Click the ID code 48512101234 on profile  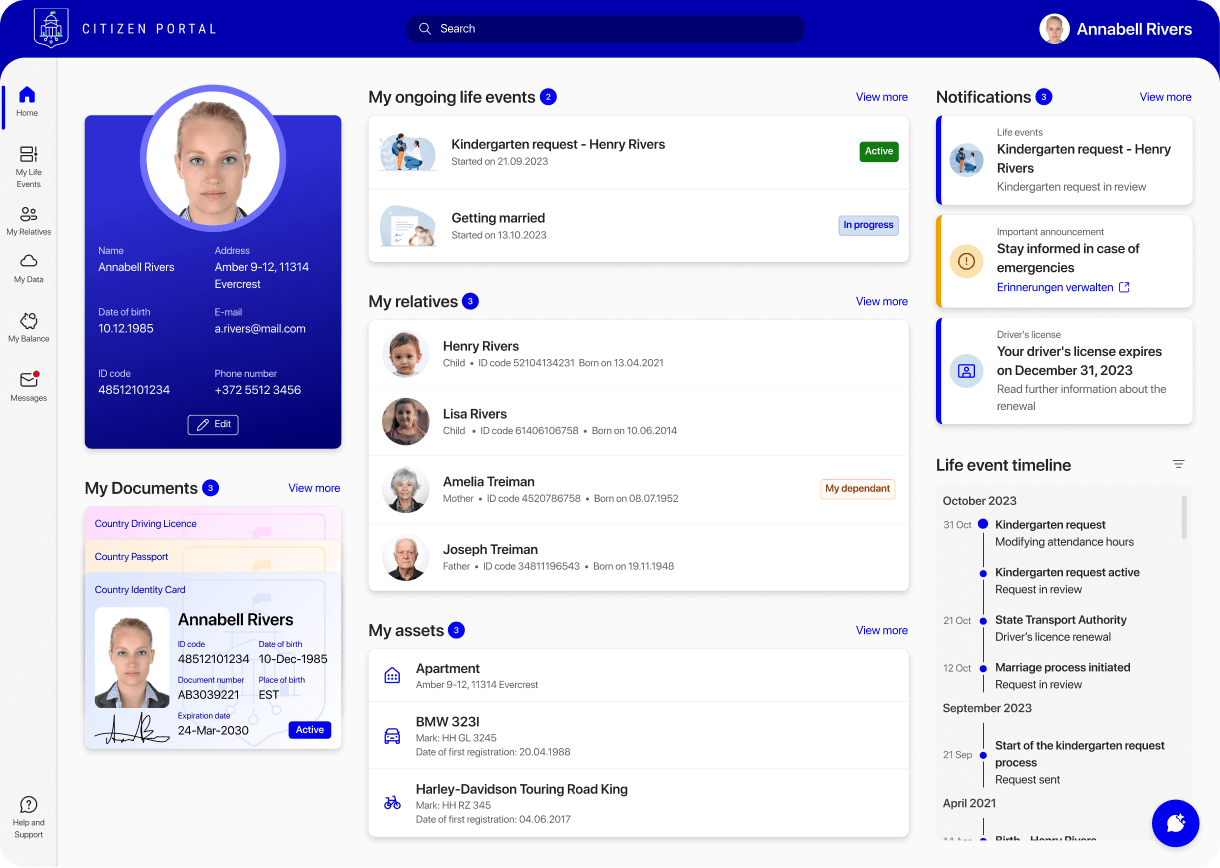coord(134,390)
